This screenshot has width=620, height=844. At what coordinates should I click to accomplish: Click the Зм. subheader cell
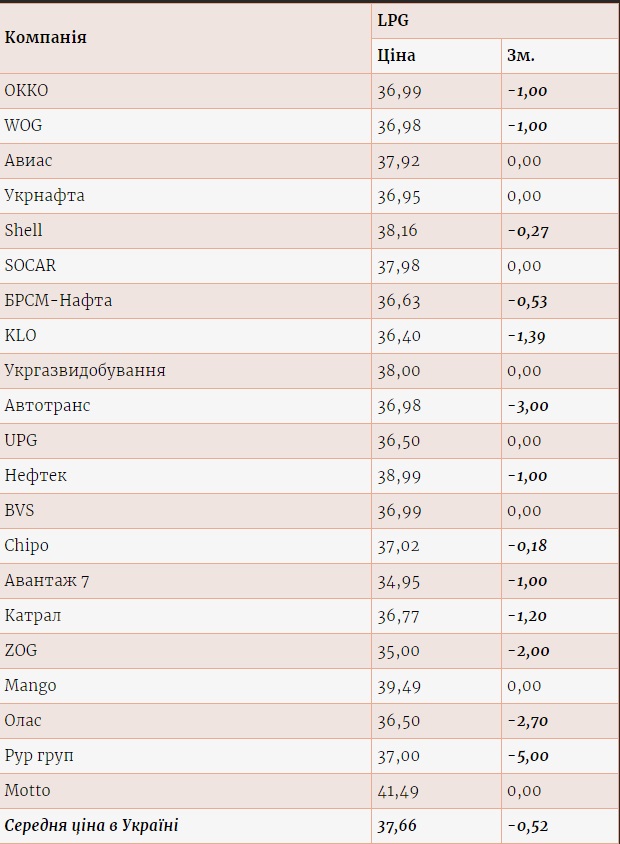[560, 56]
